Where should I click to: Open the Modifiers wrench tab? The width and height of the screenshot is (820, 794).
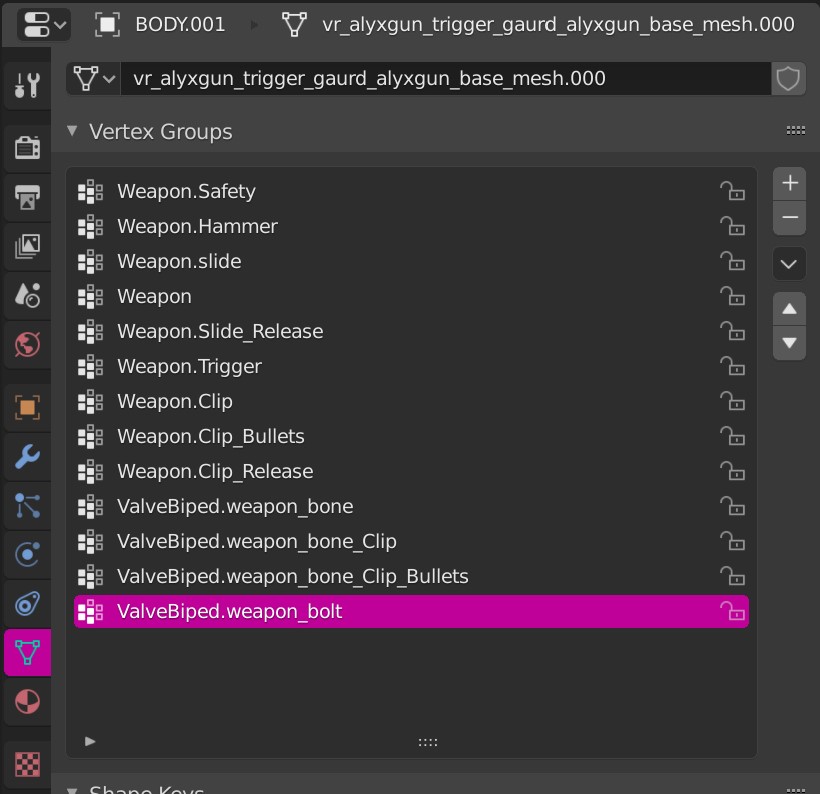coord(27,457)
